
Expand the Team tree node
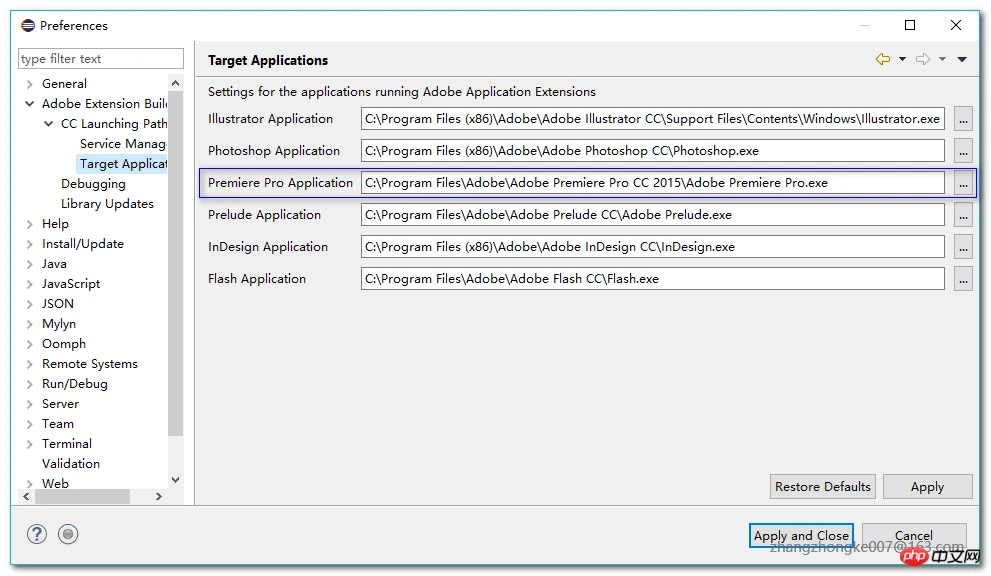click(29, 424)
